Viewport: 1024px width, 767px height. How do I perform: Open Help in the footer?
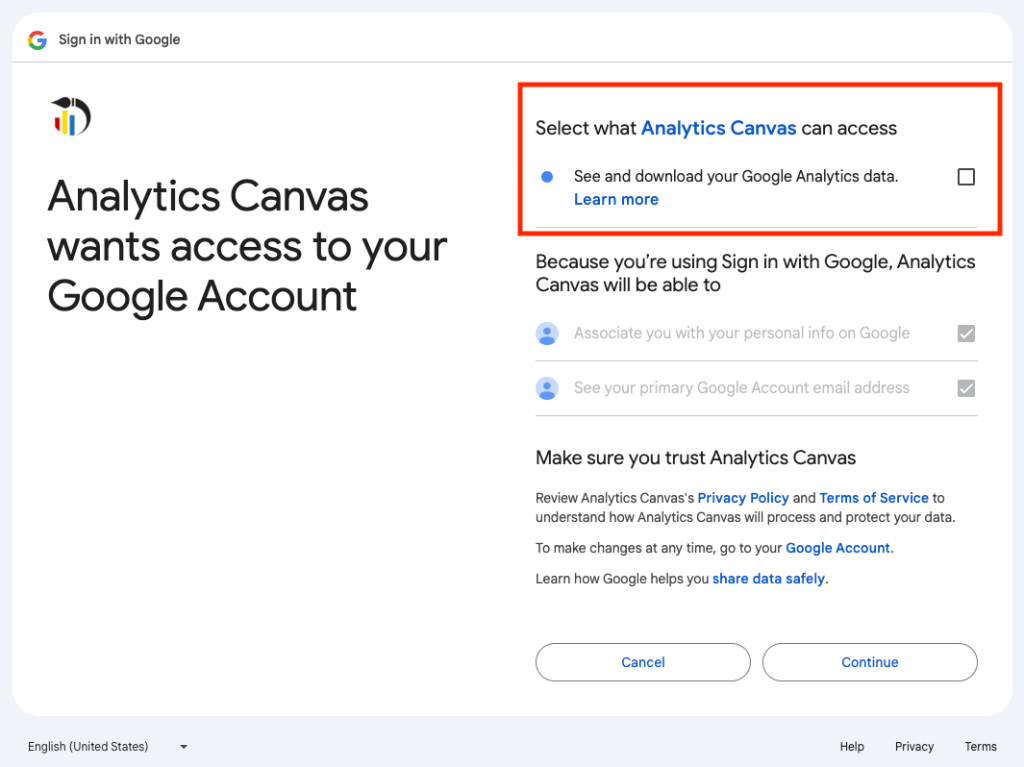coord(852,746)
